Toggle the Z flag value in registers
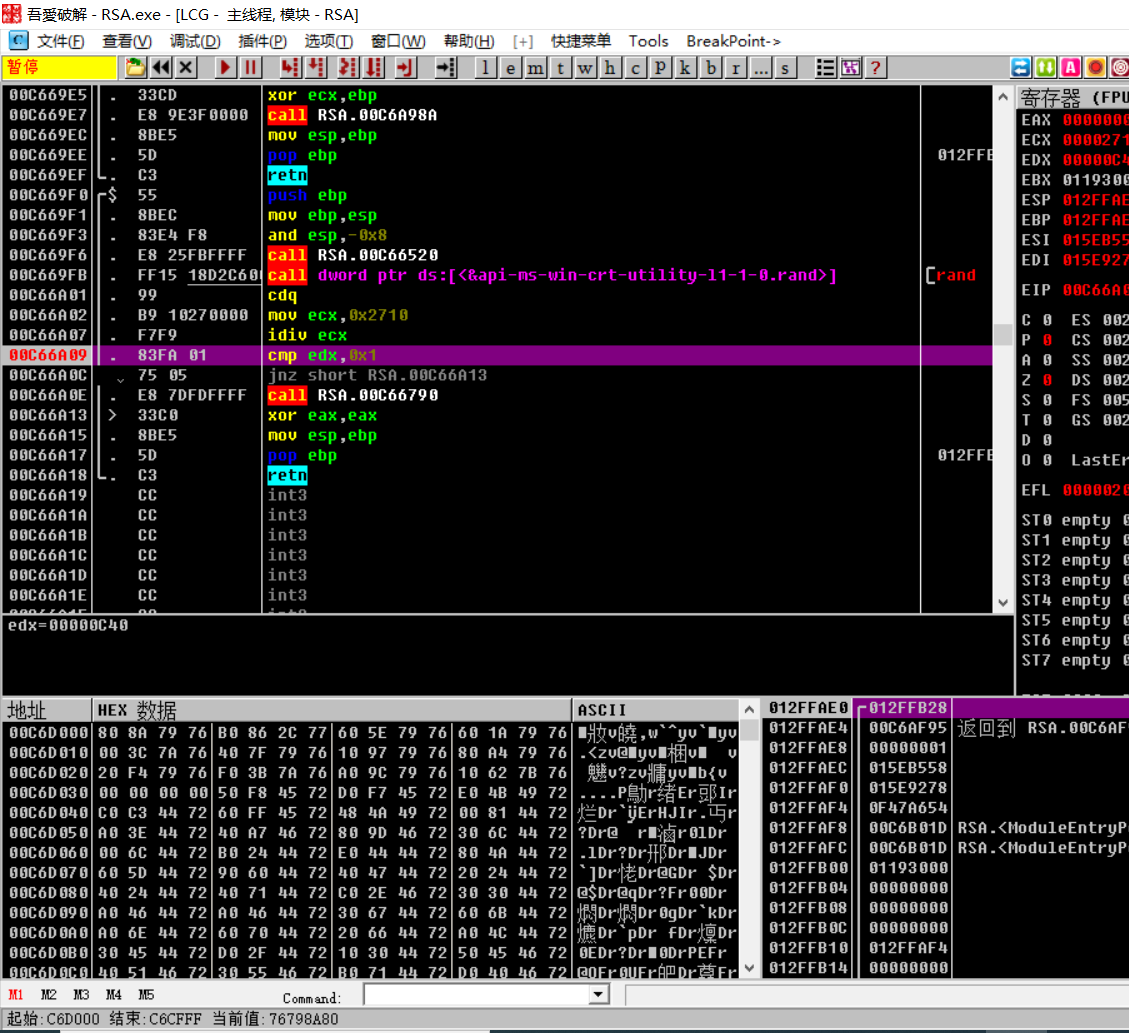 pos(1047,379)
